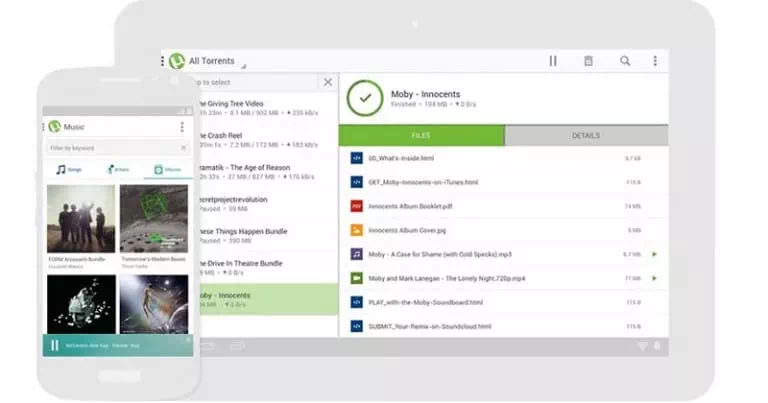The width and height of the screenshot is (768, 403).
Task: Play the A Case for Shame mp3
Action: [x=654, y=254]
